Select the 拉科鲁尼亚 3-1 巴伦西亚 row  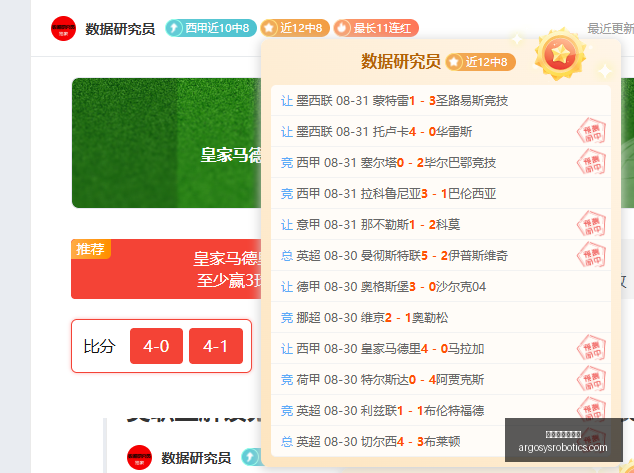(x=441, y=194)
